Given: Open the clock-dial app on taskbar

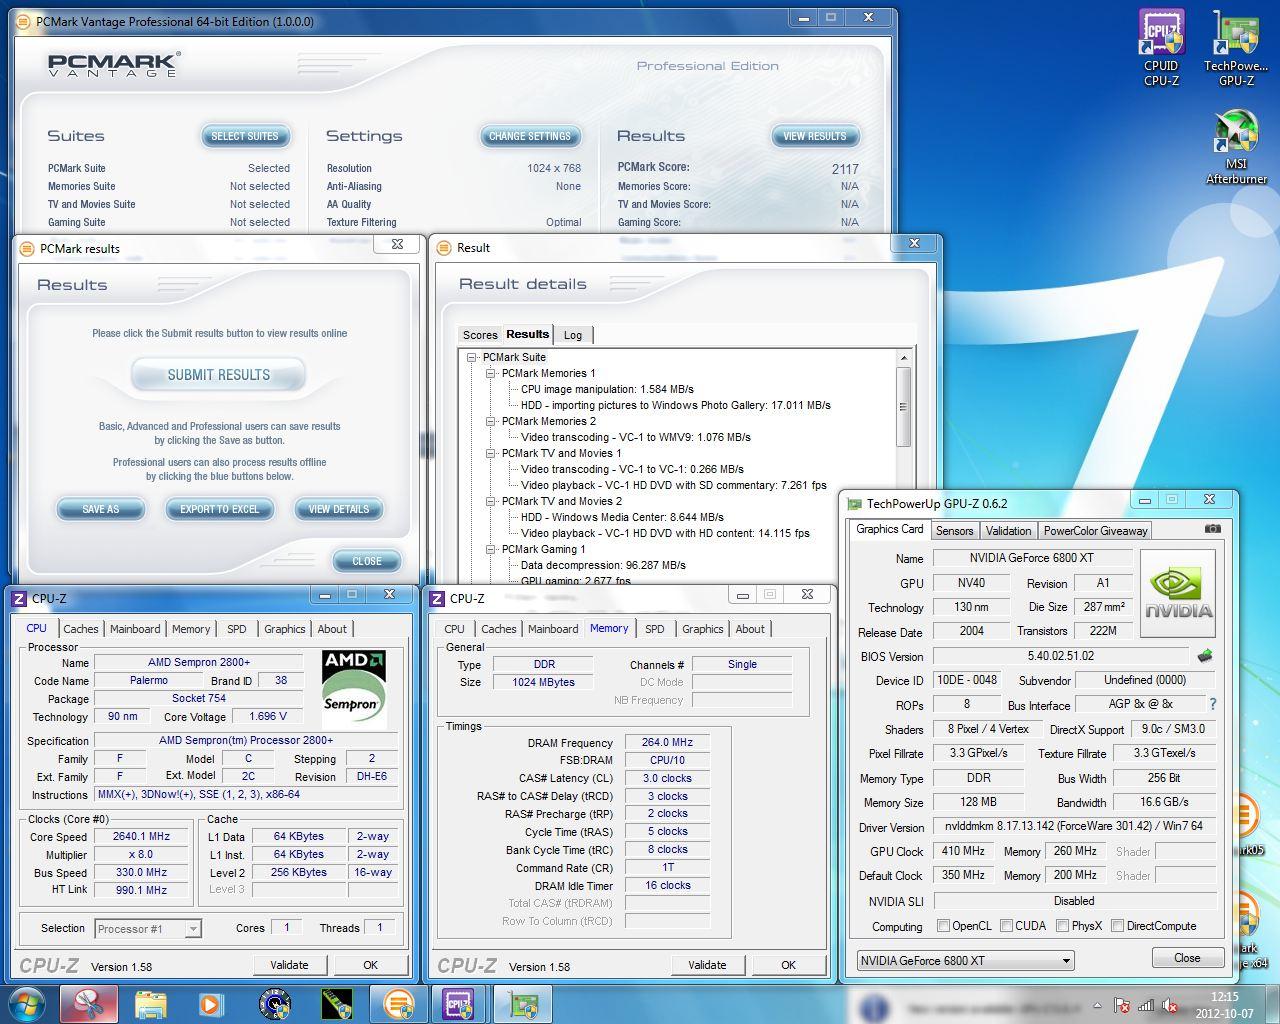Looking at the screenshot, I should [274, 1004].
